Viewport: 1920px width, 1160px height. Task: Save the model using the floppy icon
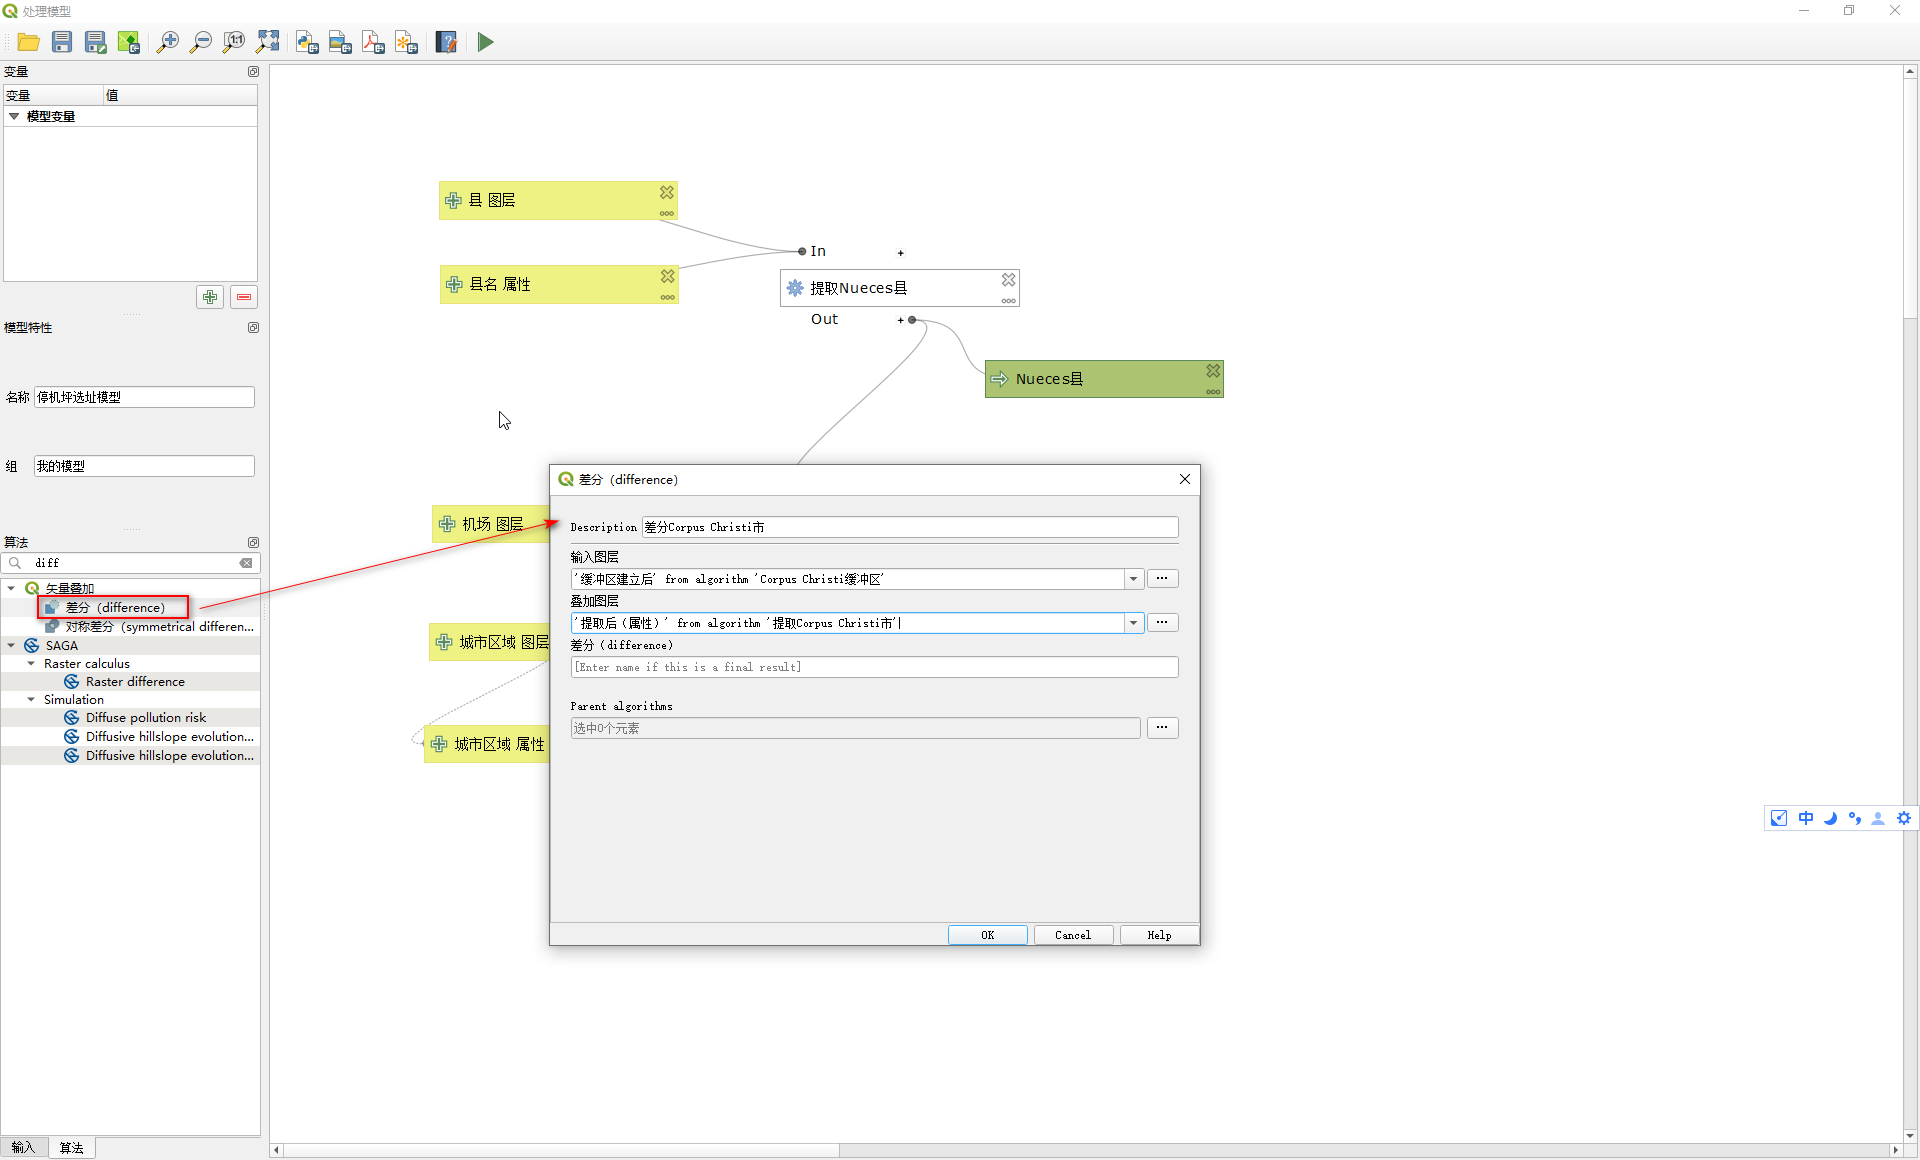click(62, 42)
